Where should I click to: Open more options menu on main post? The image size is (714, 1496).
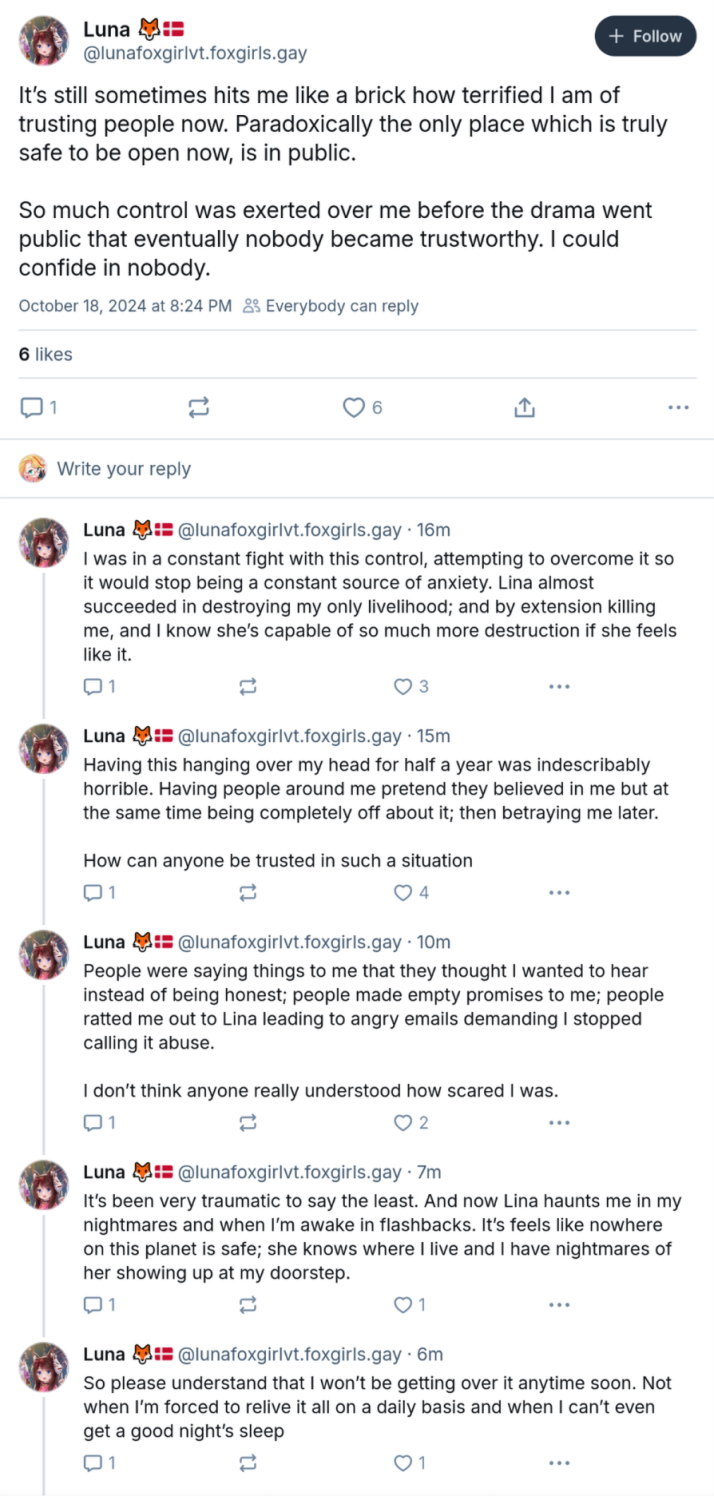pyautogui.click(x=678, y=407)
